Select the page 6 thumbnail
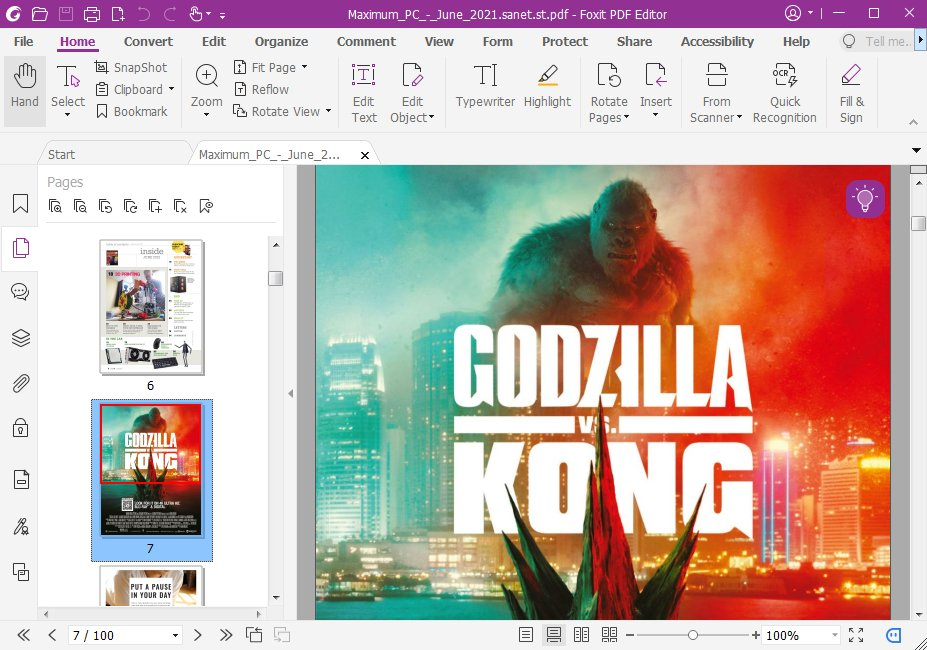Screen dimensions: 927x650 (151, 306)
